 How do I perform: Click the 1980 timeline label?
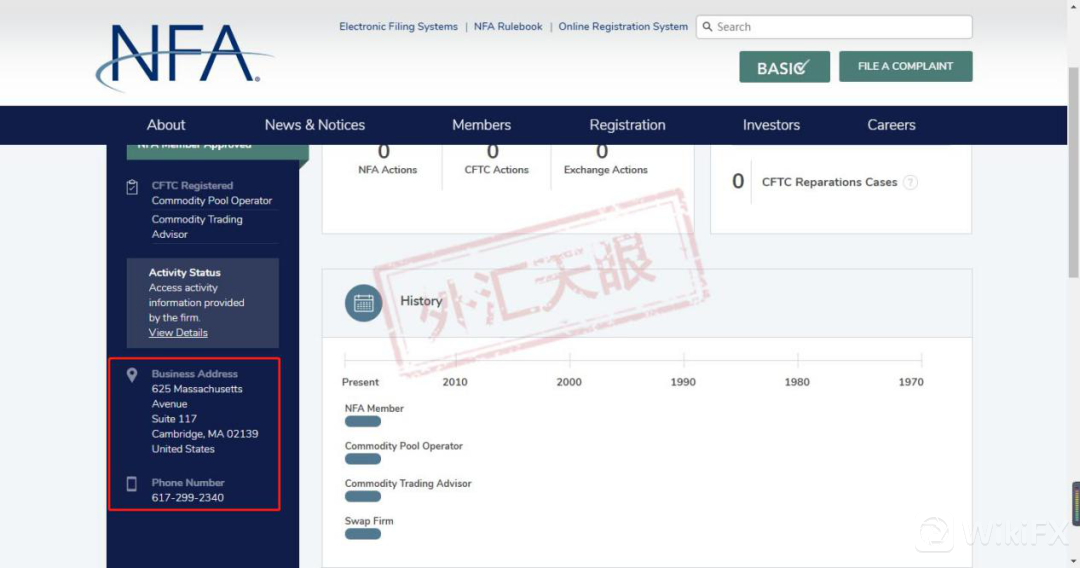point(797,382)
